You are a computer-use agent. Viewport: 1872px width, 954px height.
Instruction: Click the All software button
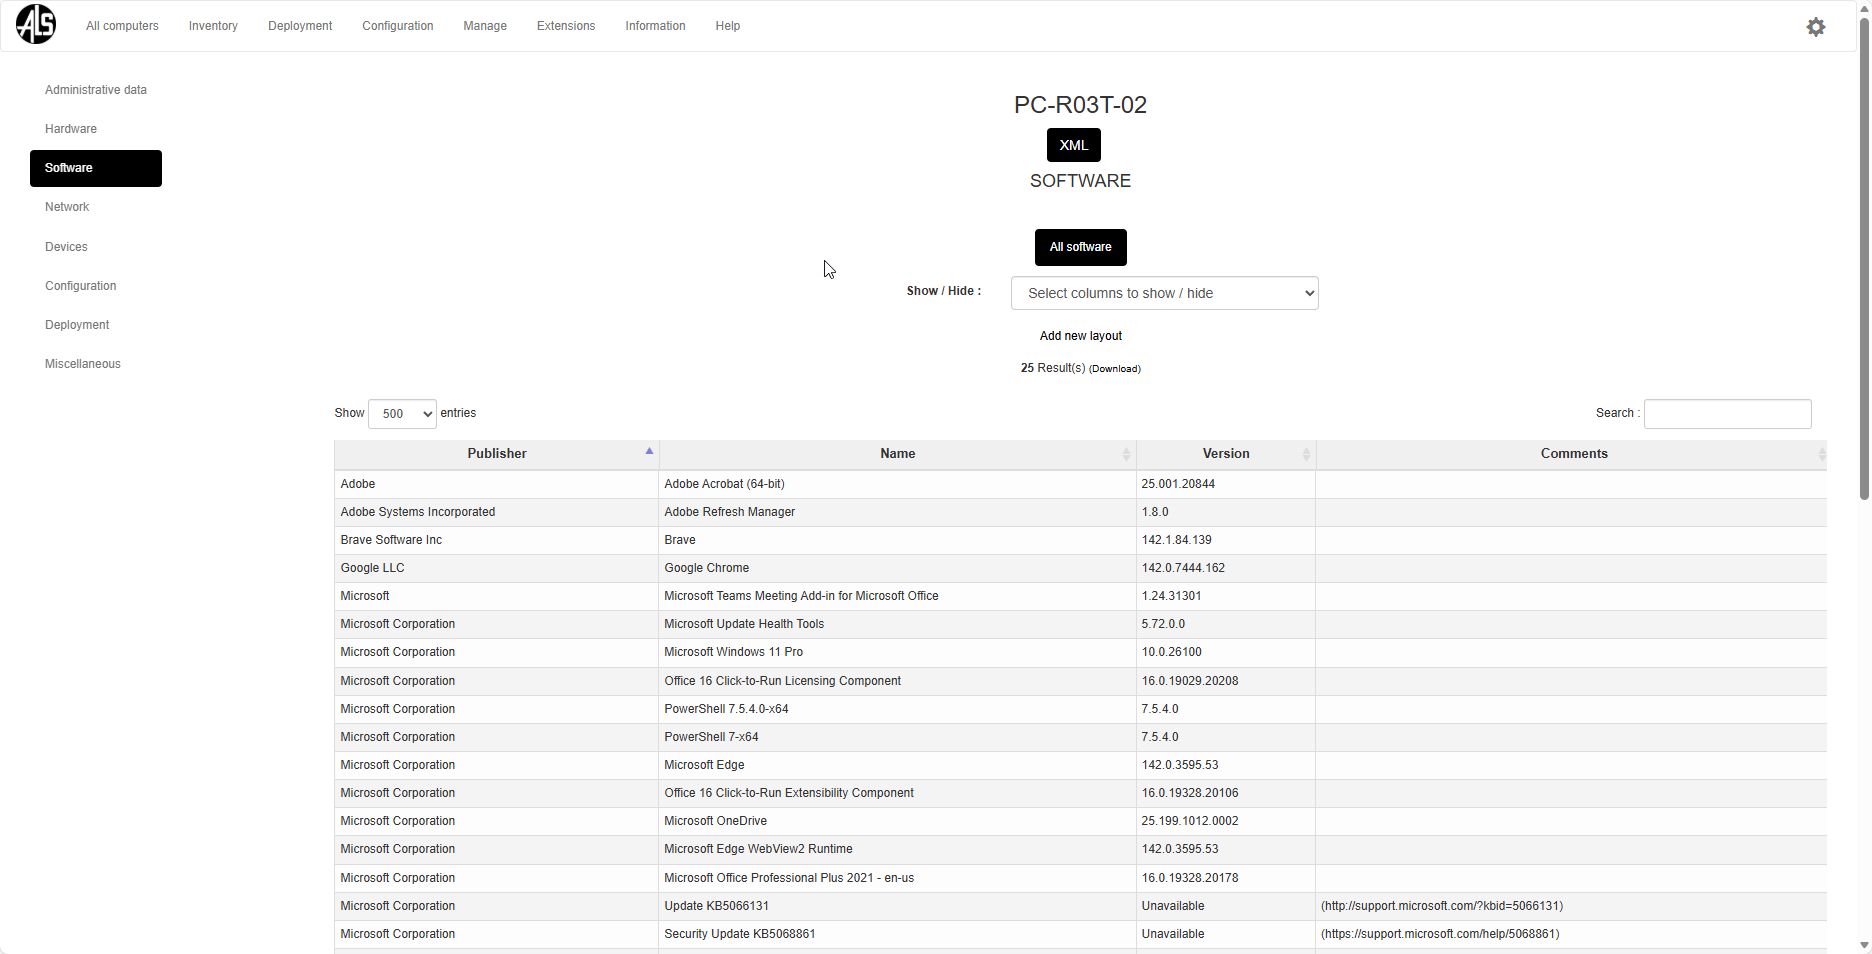click(1080, 247)
